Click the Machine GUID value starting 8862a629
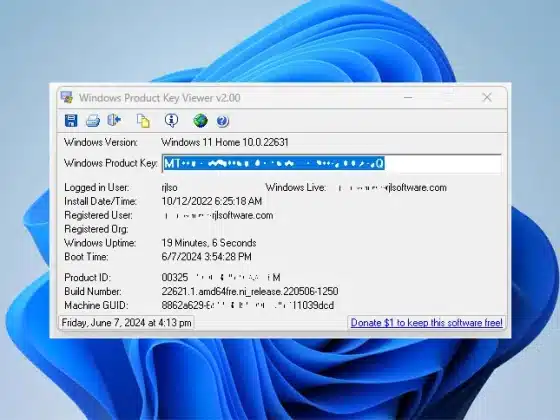Viewport: 560px width, 420px height. pos(248,306)
